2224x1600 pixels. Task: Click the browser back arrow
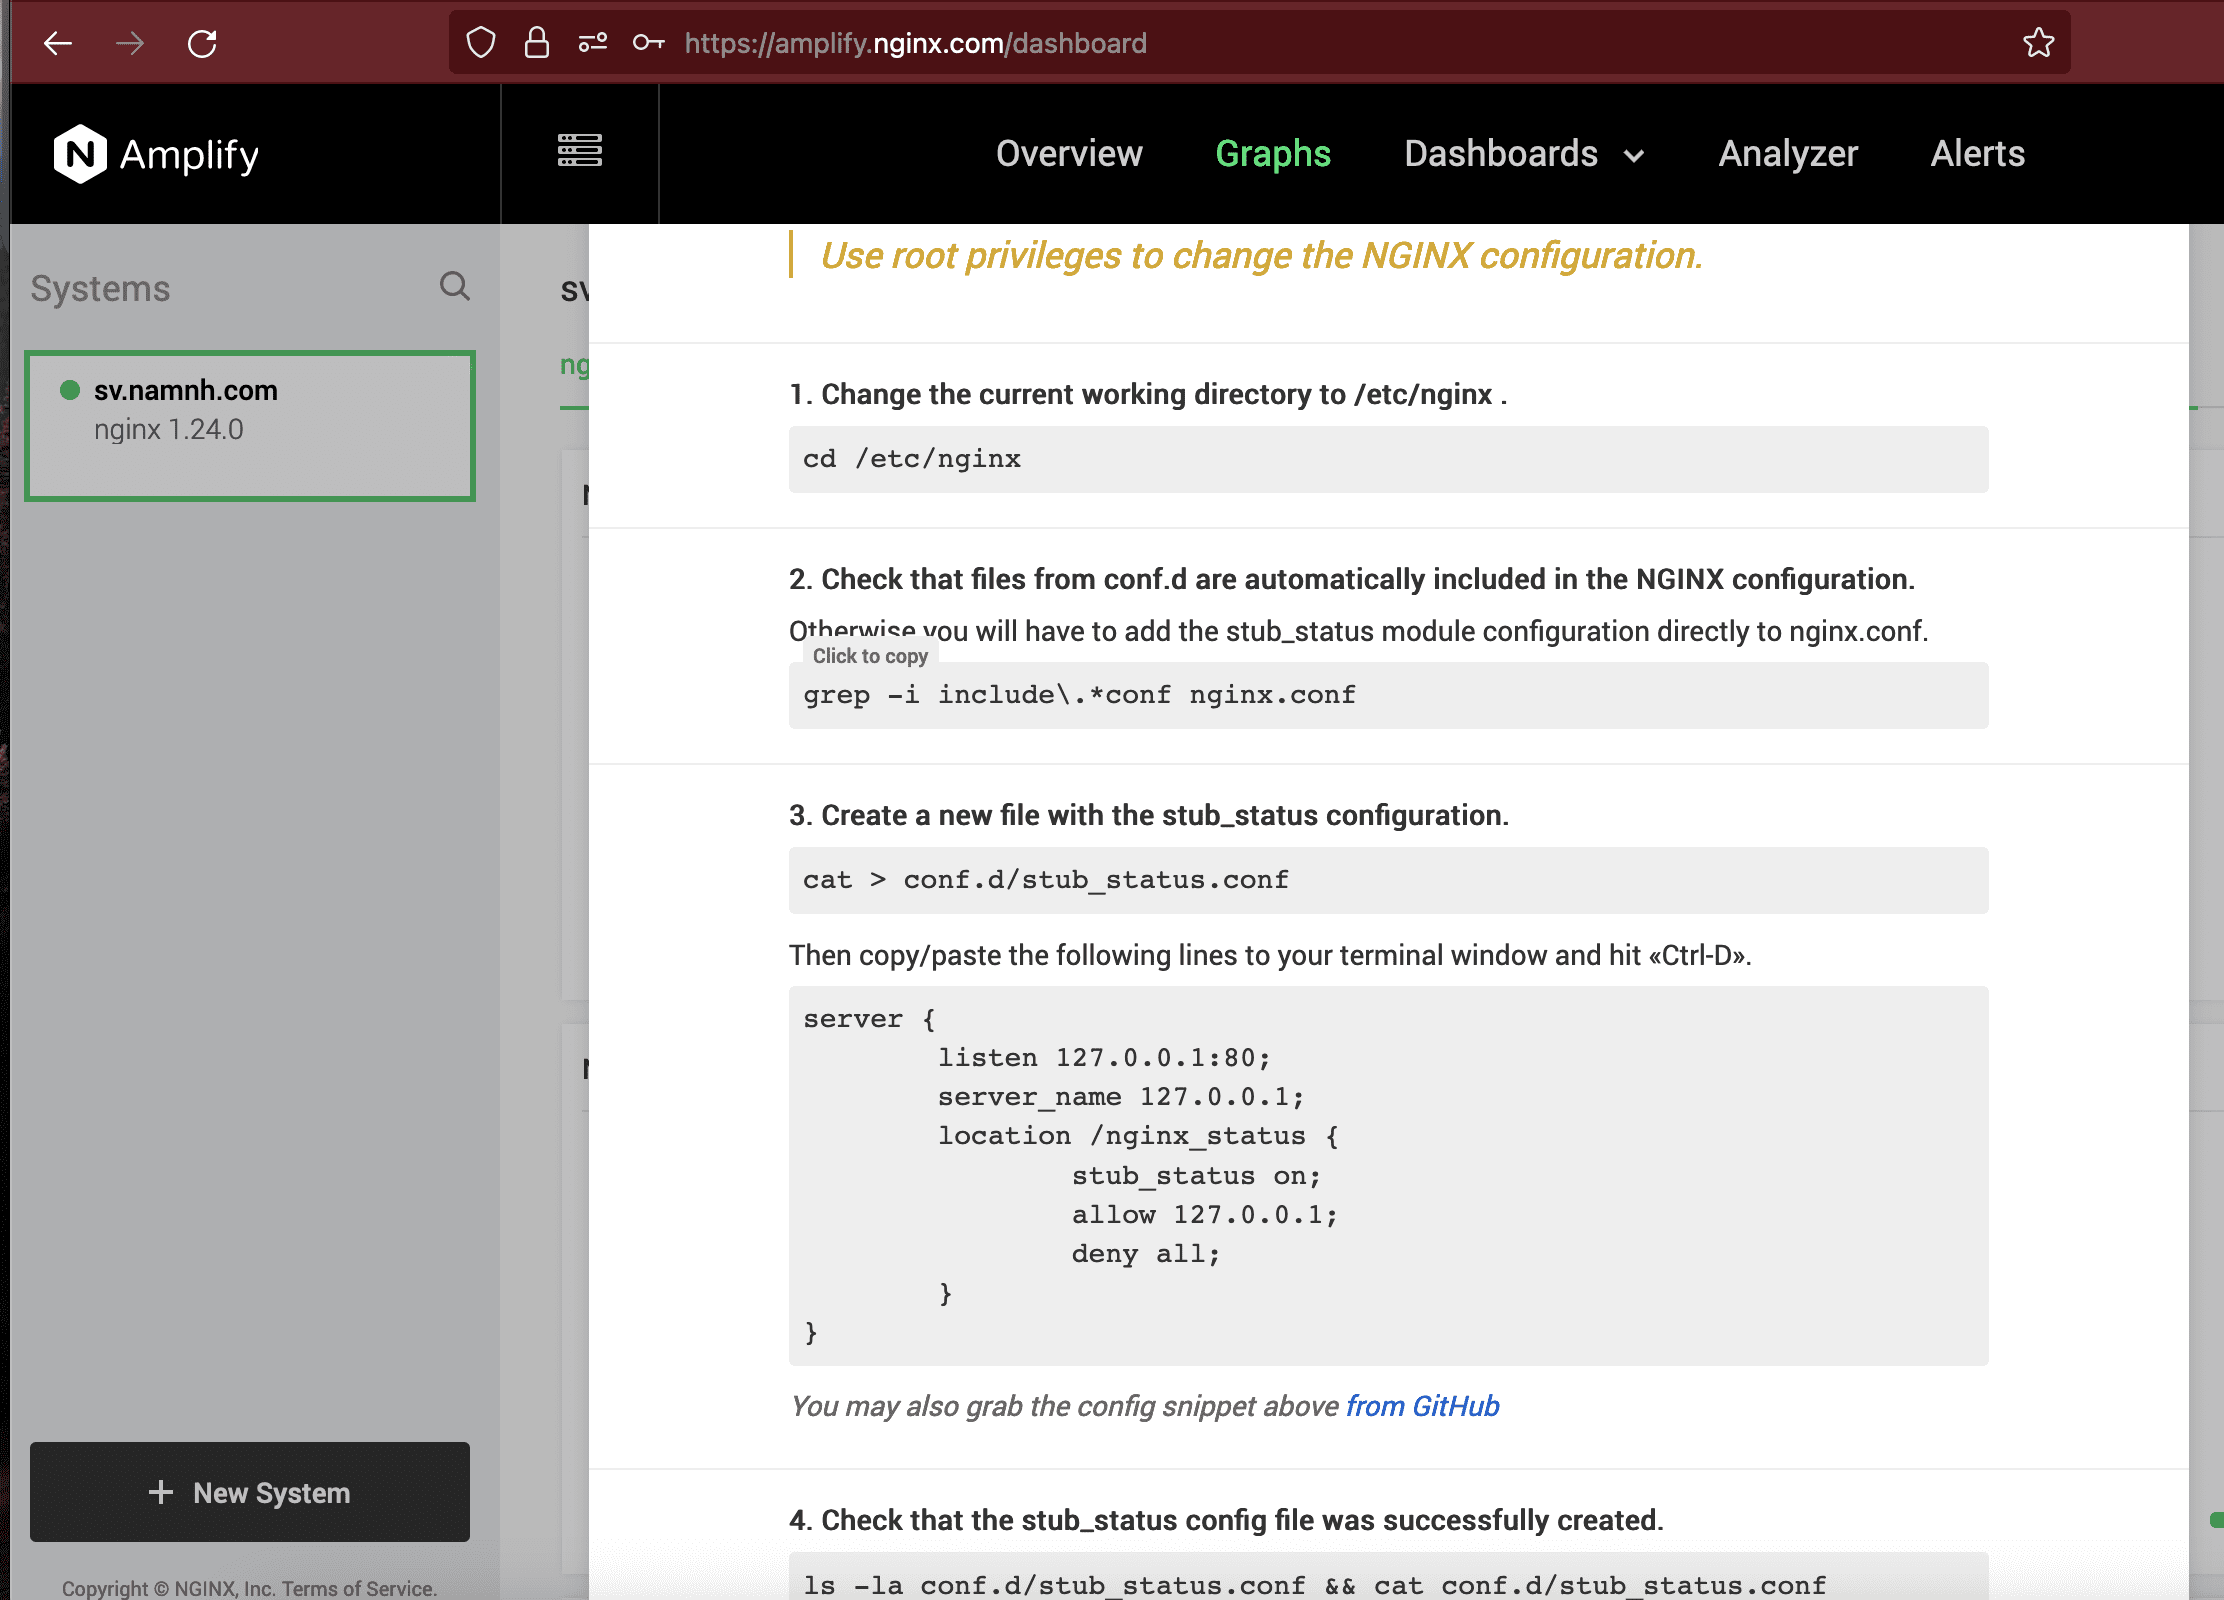tap(58, 43)
